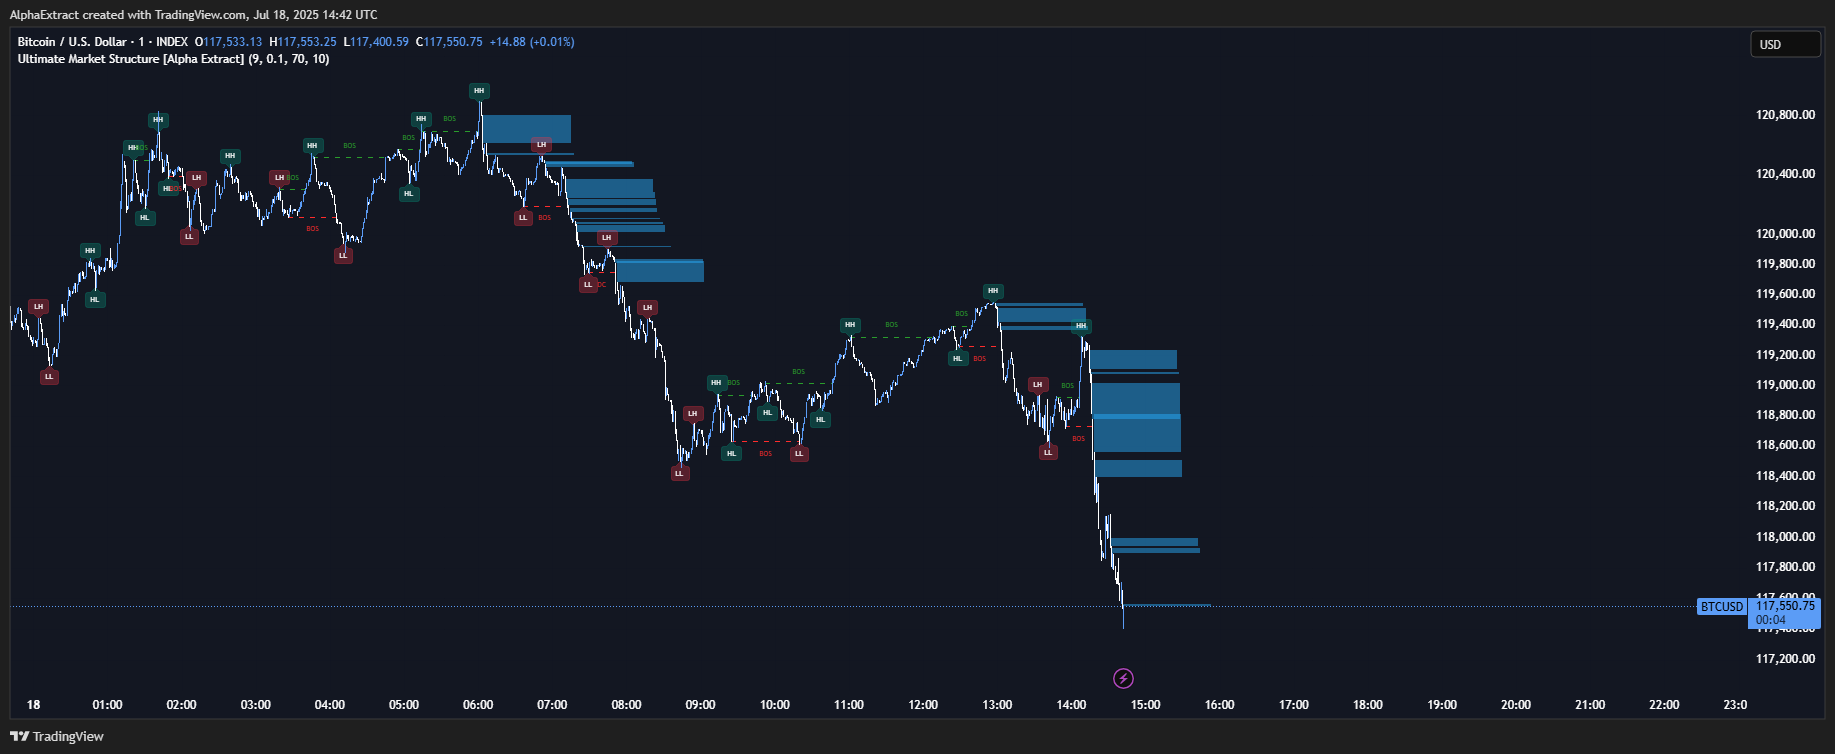Click the 120,400.00 price axis label

coord(1785,174)
